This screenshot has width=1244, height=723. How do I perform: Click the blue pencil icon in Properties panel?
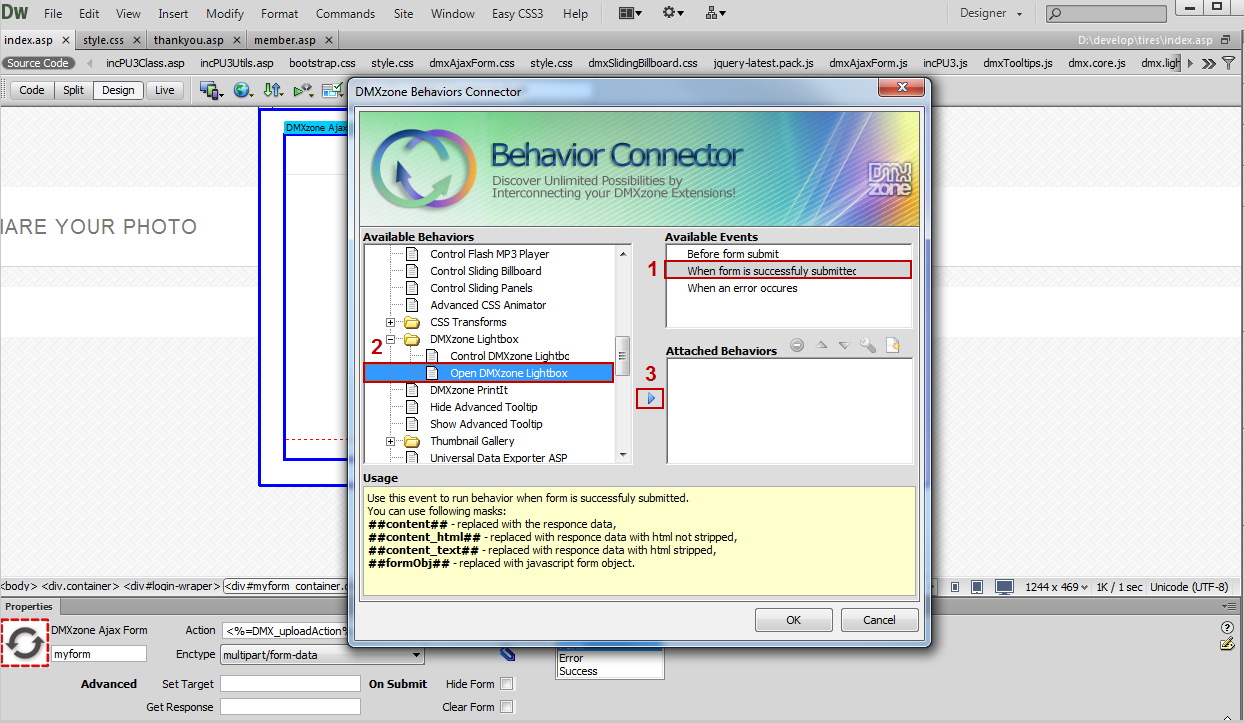tap(508, 654)
